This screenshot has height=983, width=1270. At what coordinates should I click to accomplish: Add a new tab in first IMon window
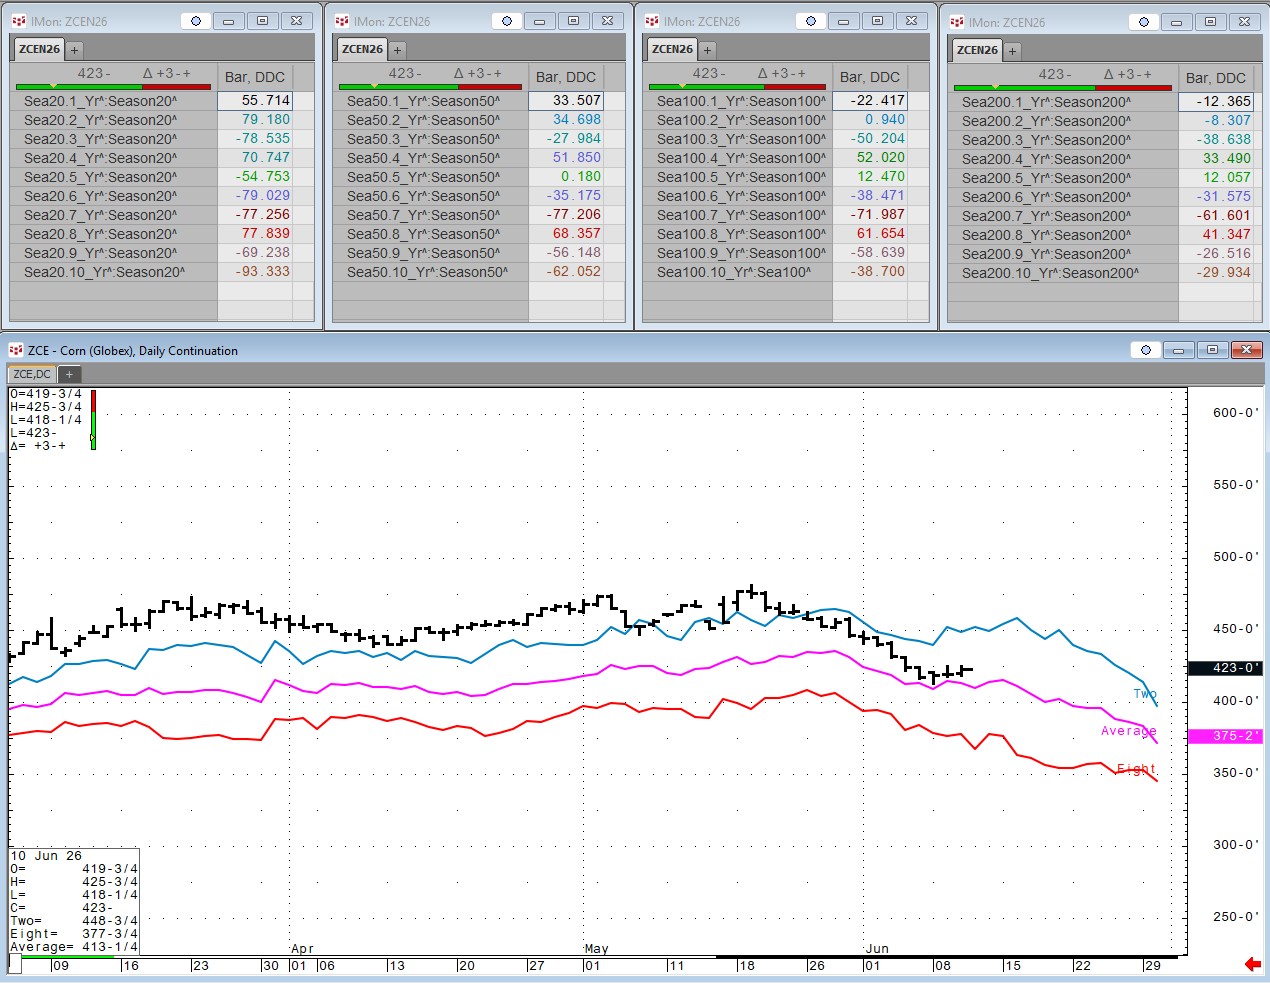click(75, 49)
